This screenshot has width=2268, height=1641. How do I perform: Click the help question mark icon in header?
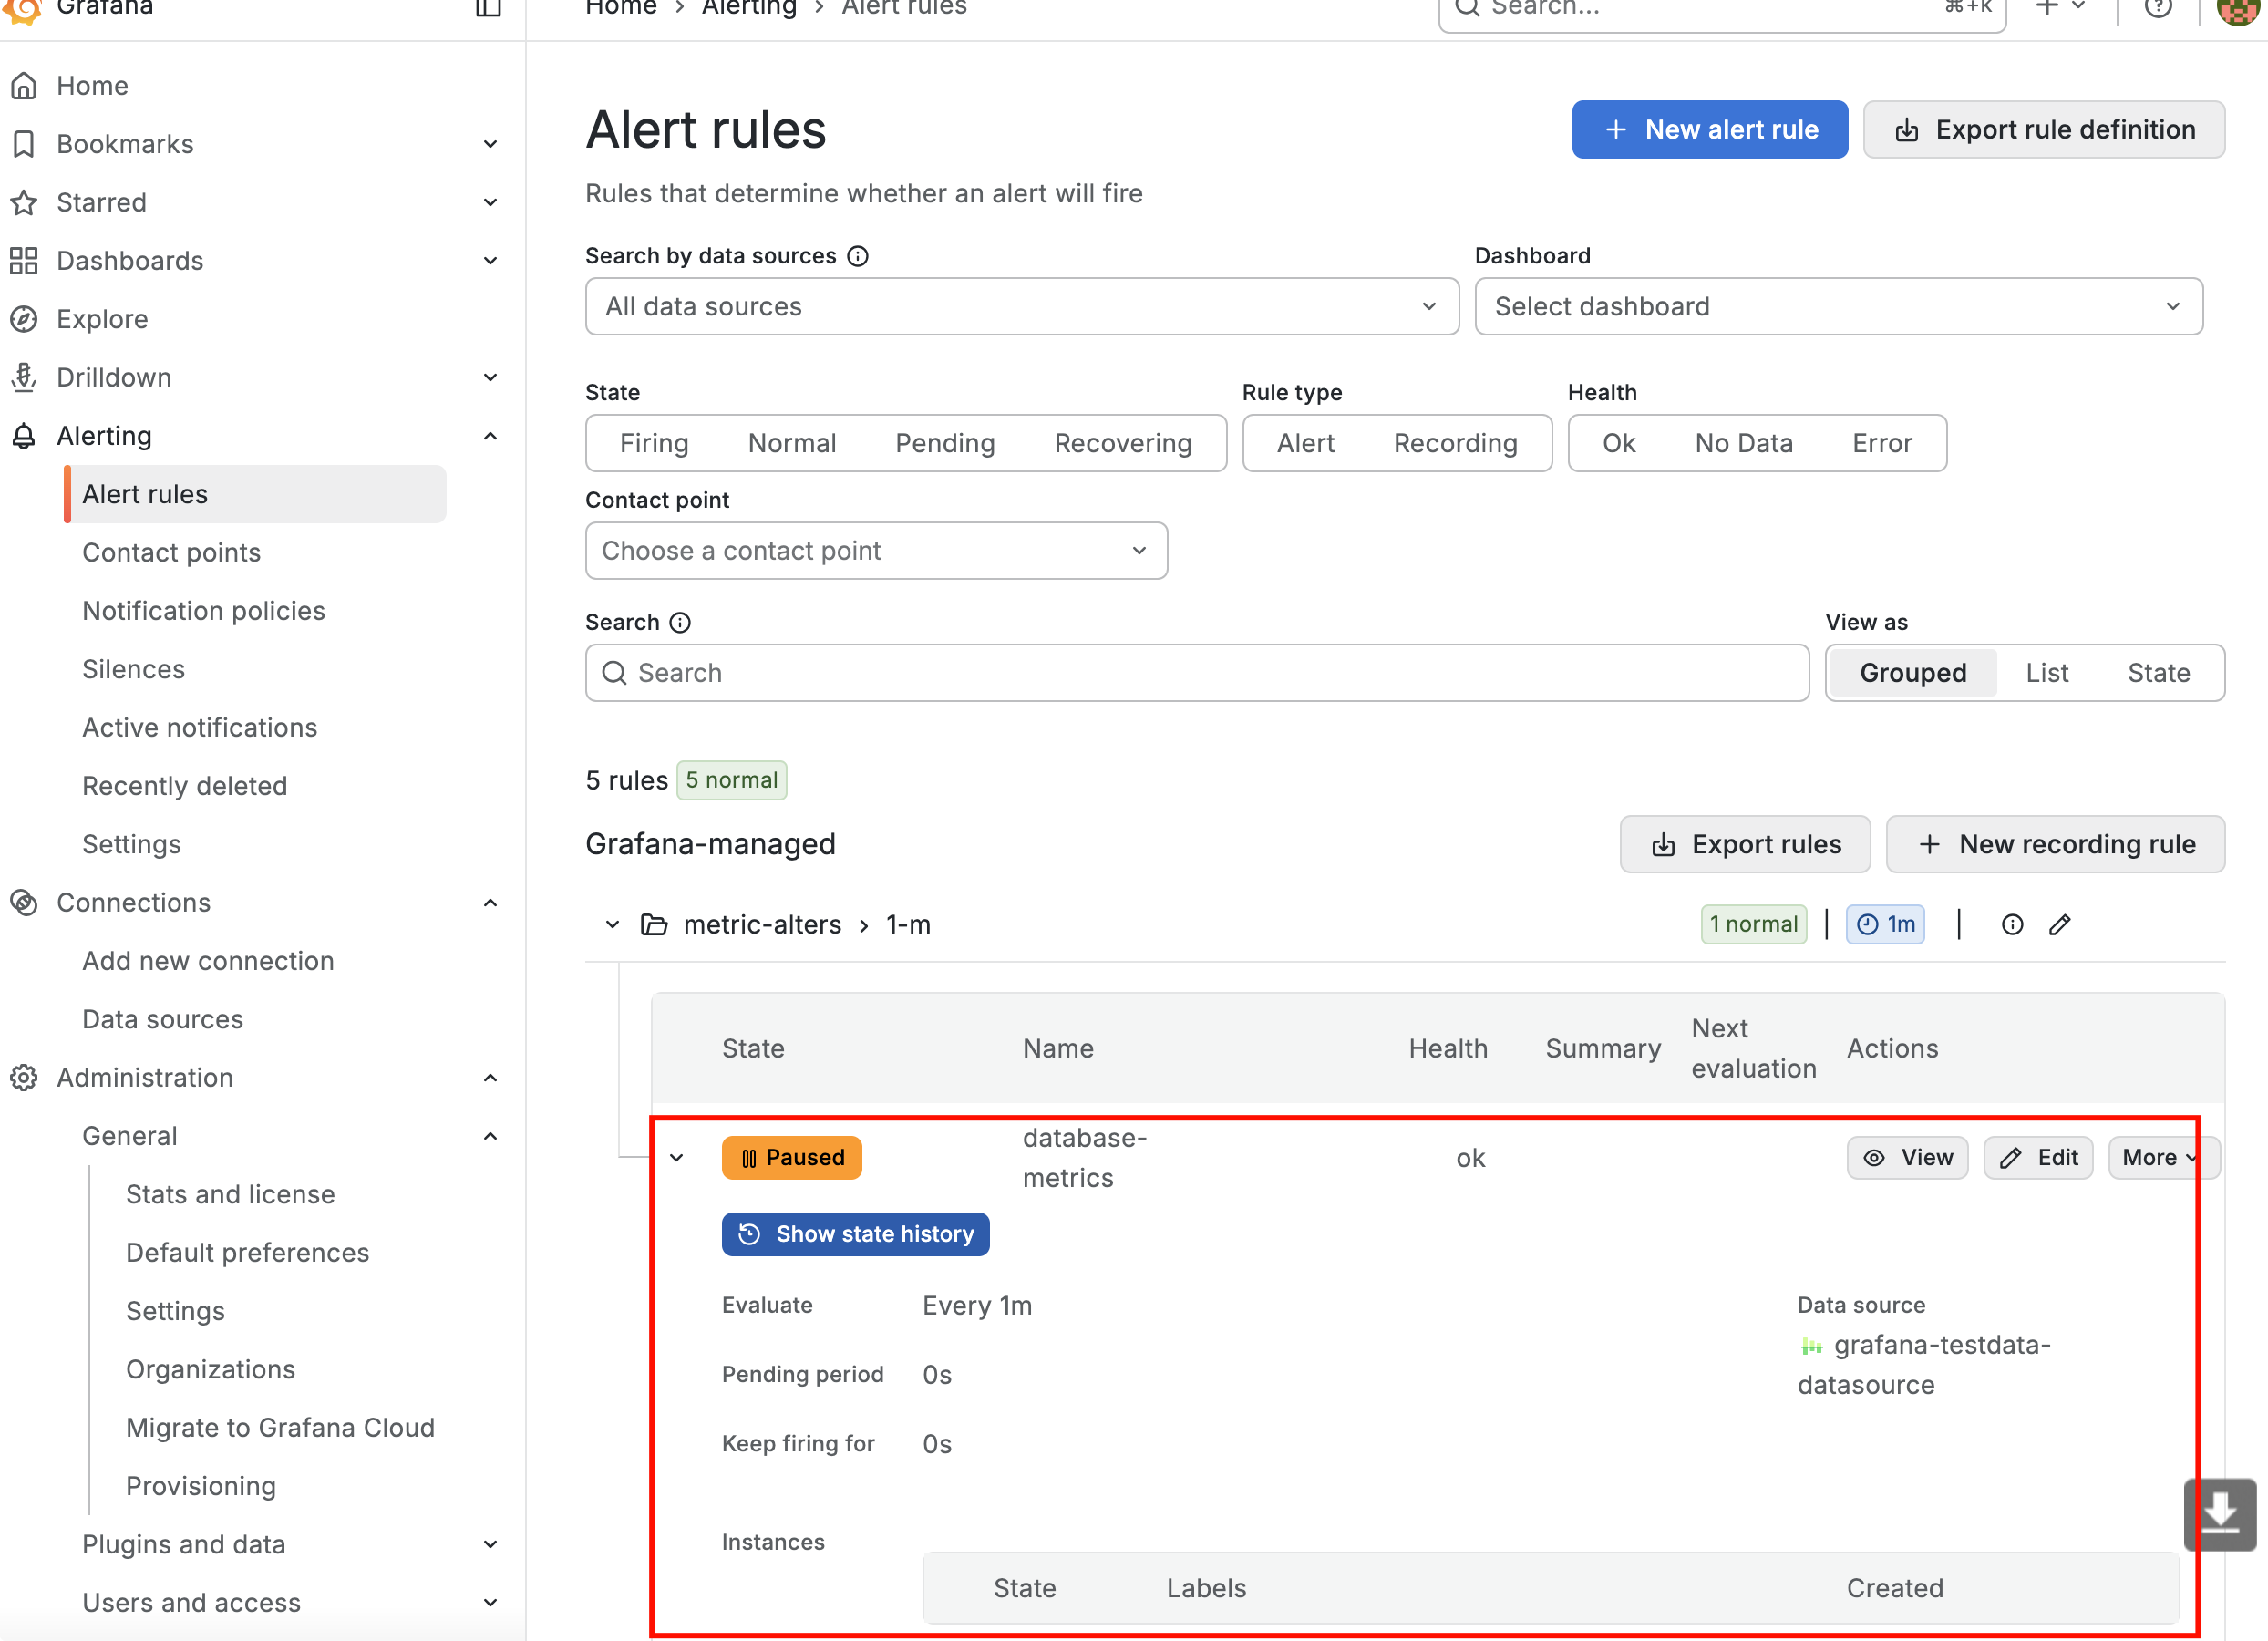2158,8
